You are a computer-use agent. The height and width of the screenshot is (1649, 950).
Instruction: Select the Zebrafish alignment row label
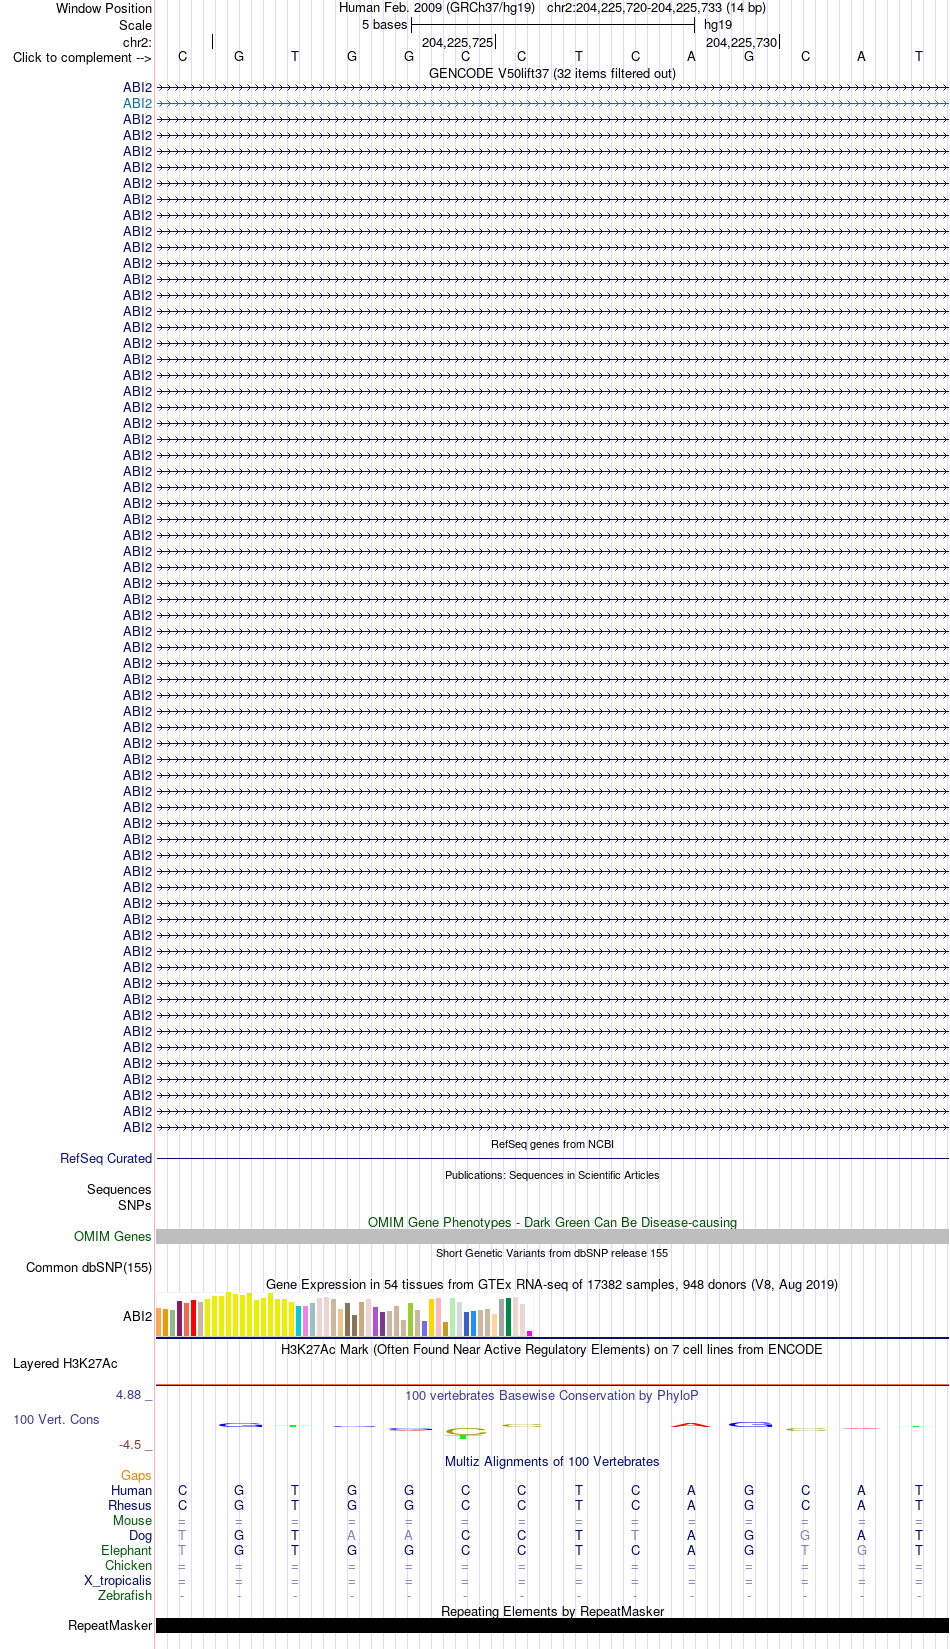coord(125,1595)
